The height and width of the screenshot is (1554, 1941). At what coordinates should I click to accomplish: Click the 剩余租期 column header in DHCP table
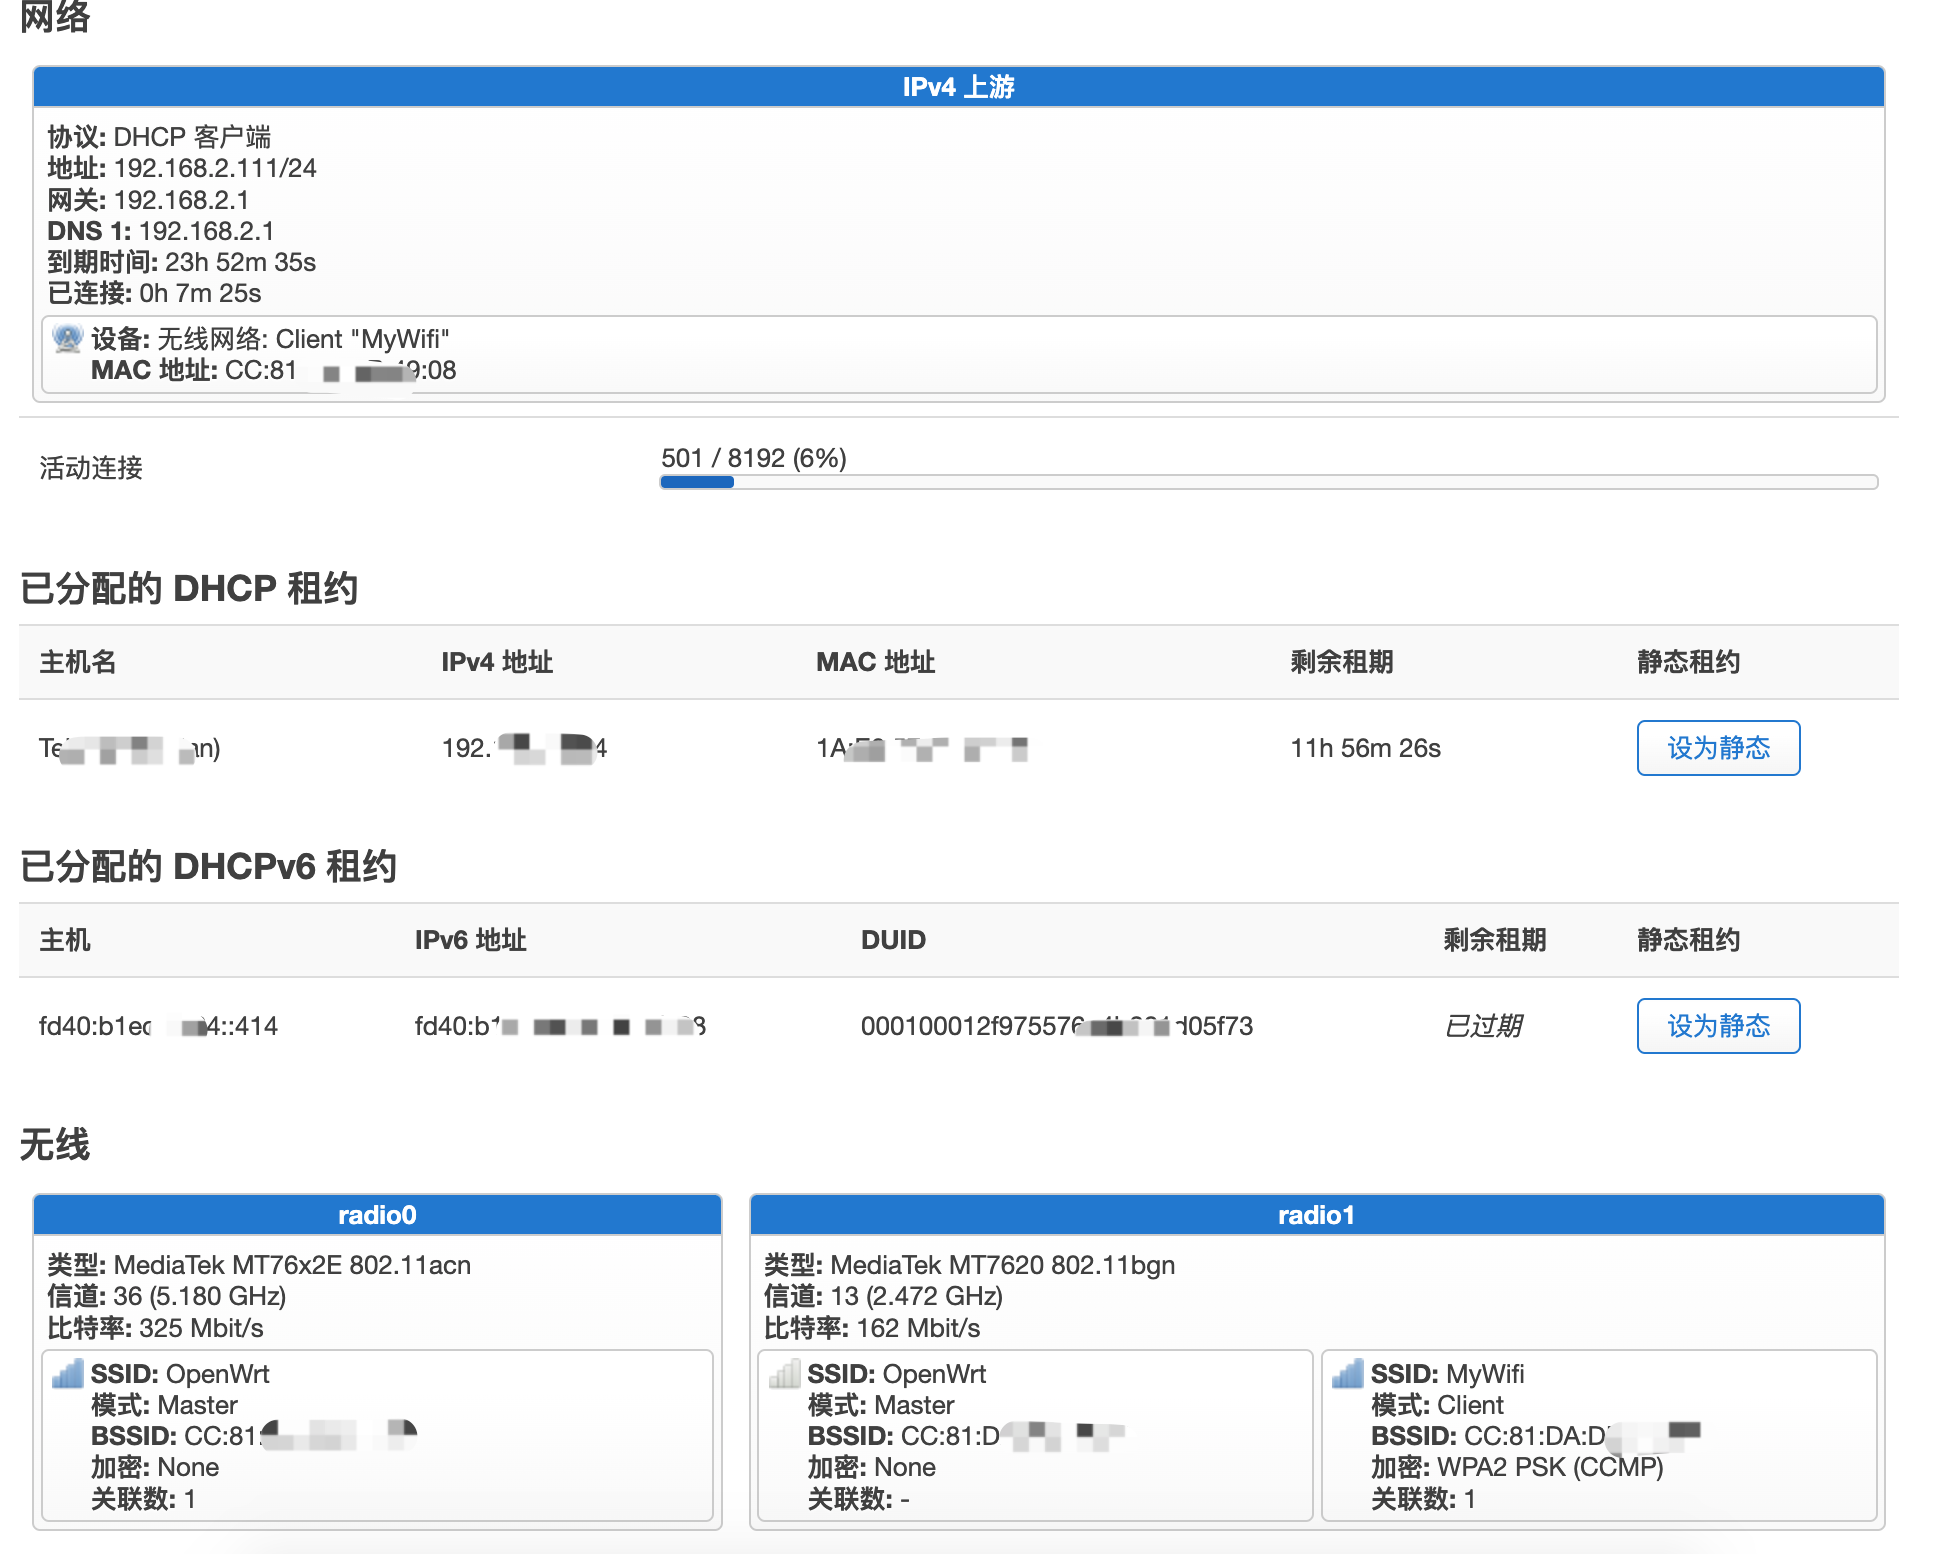point(1342,661)
